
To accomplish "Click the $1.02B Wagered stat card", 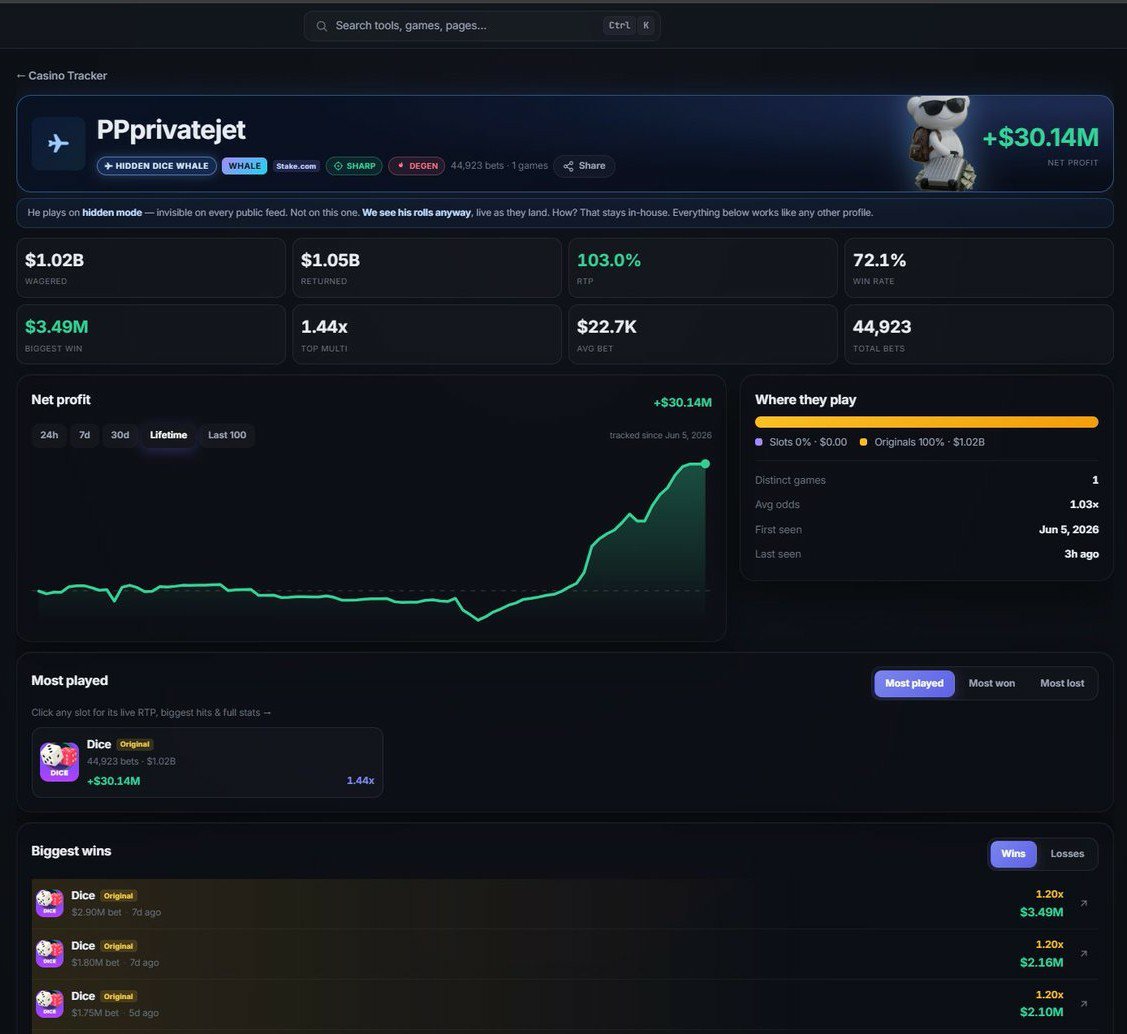I will click(151, 268).
